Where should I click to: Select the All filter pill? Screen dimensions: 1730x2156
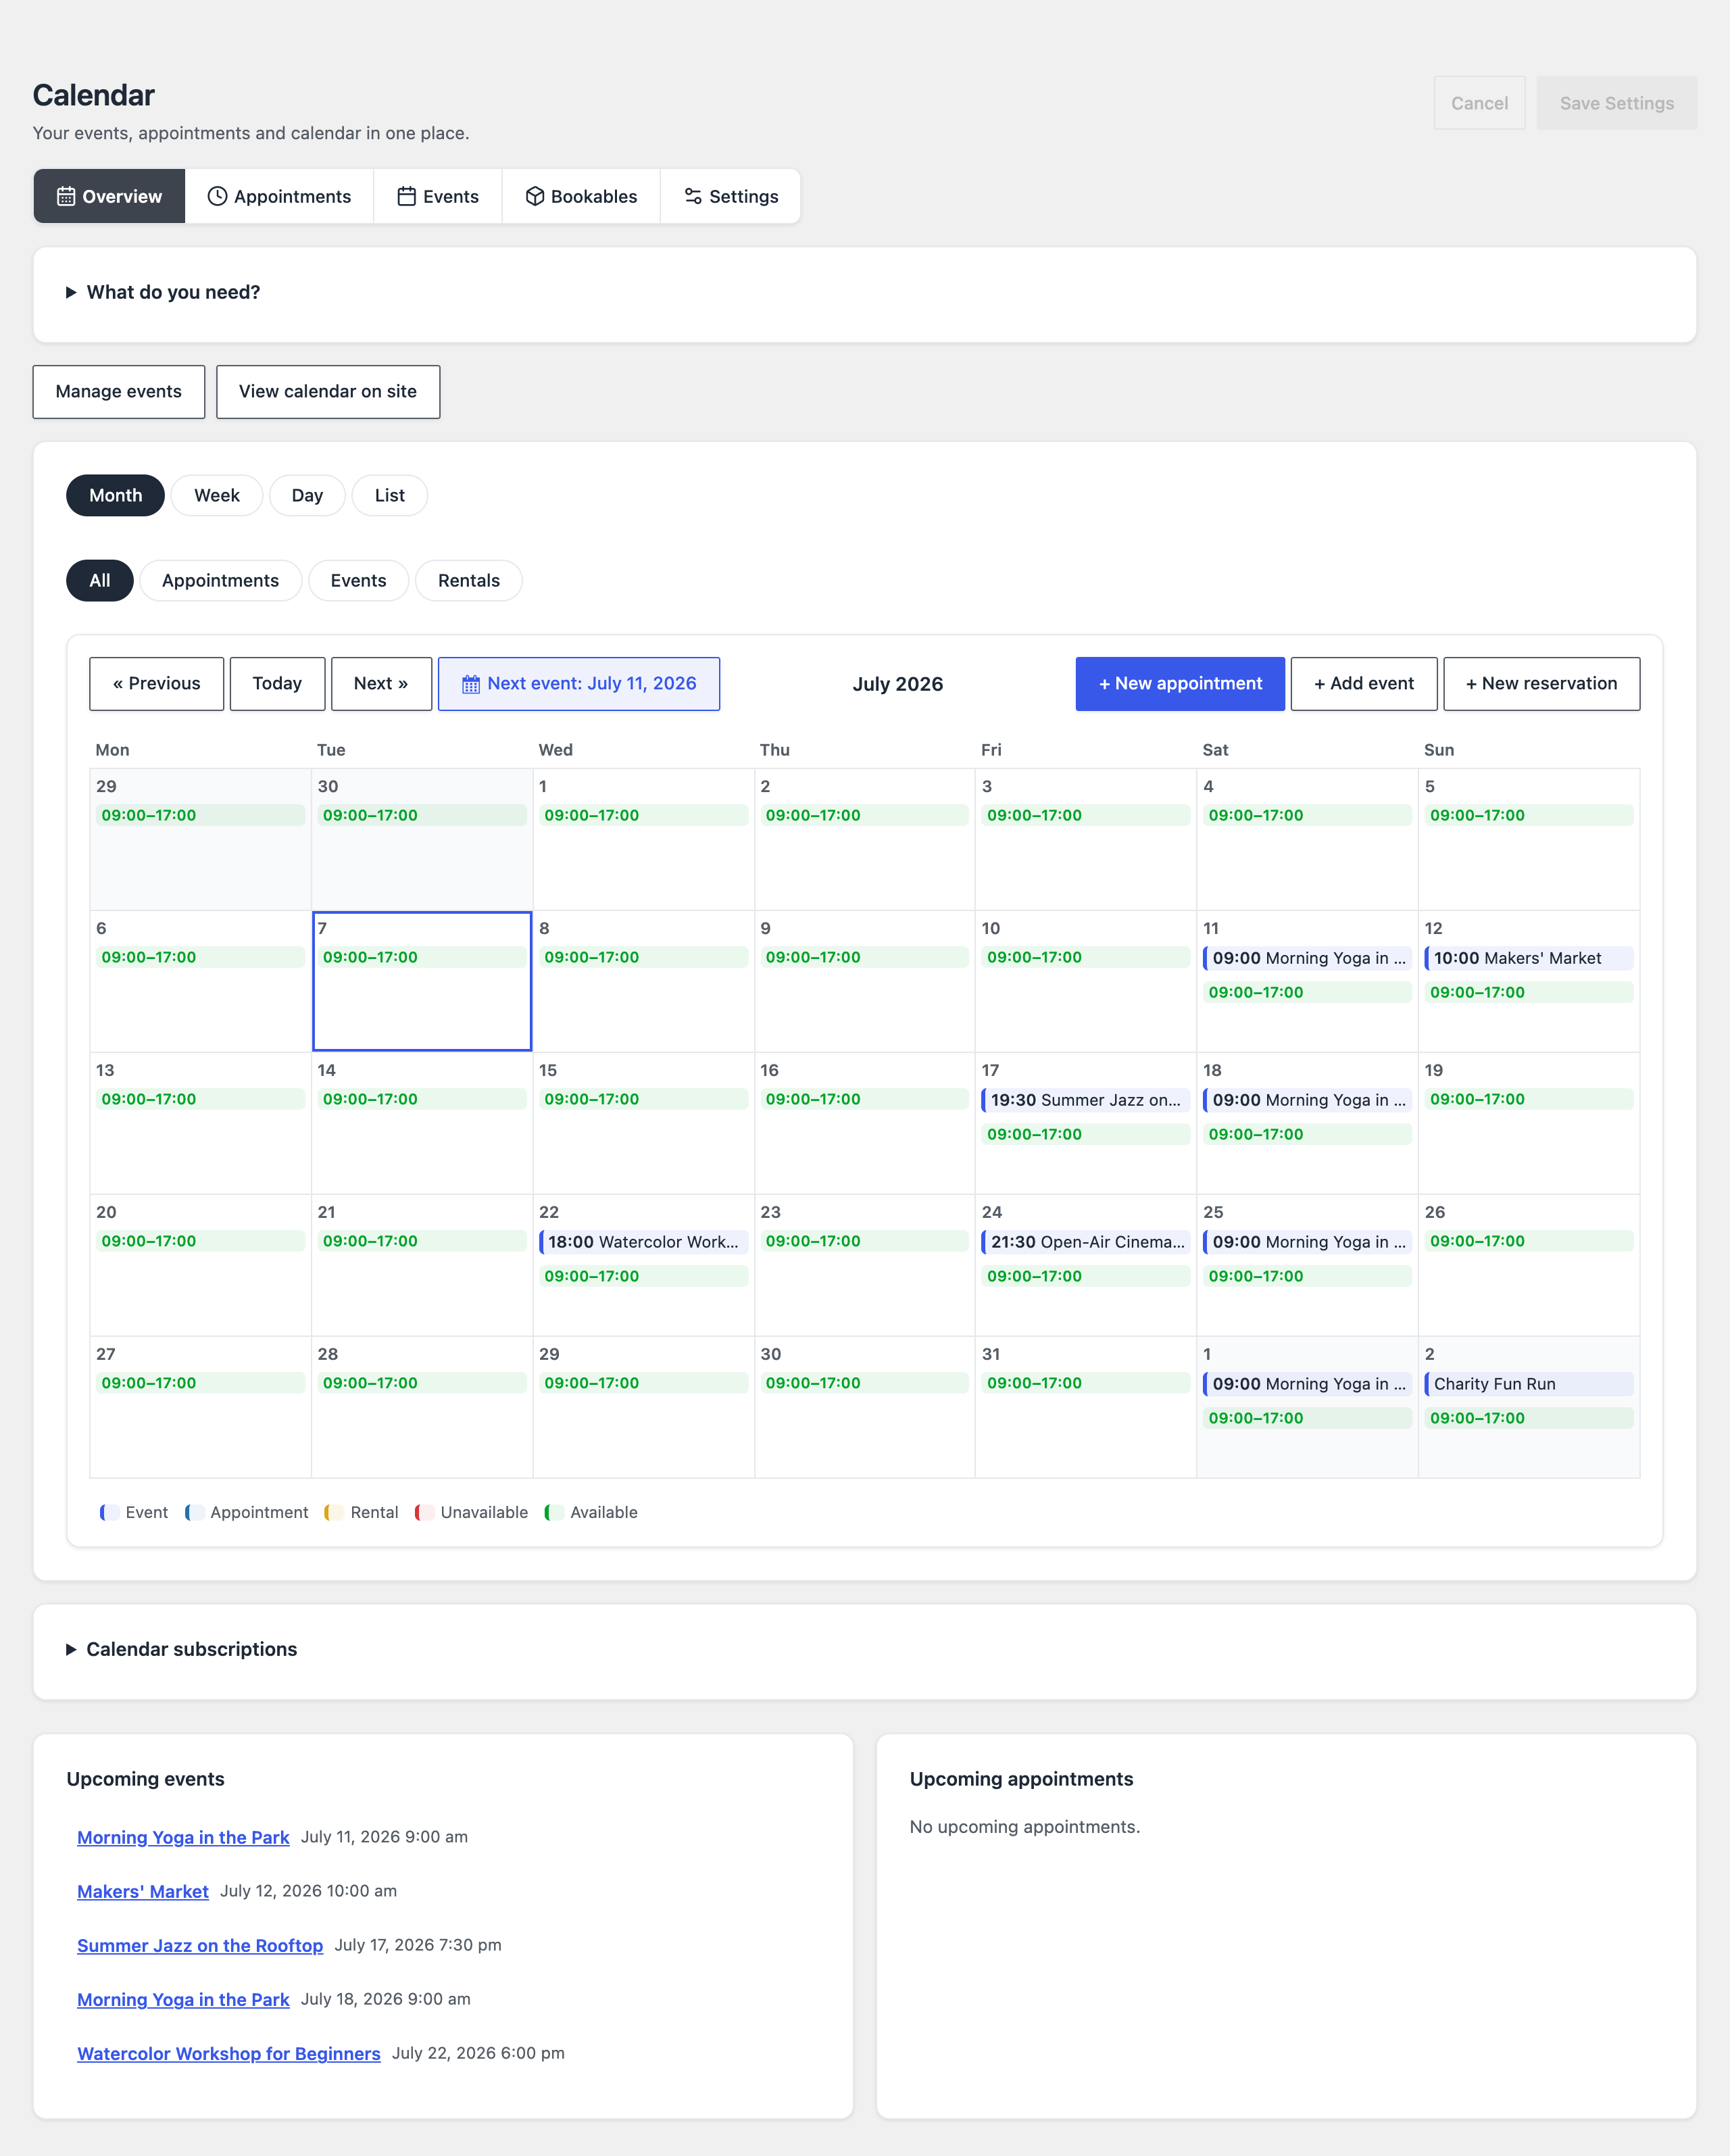[x=100, y=580]
